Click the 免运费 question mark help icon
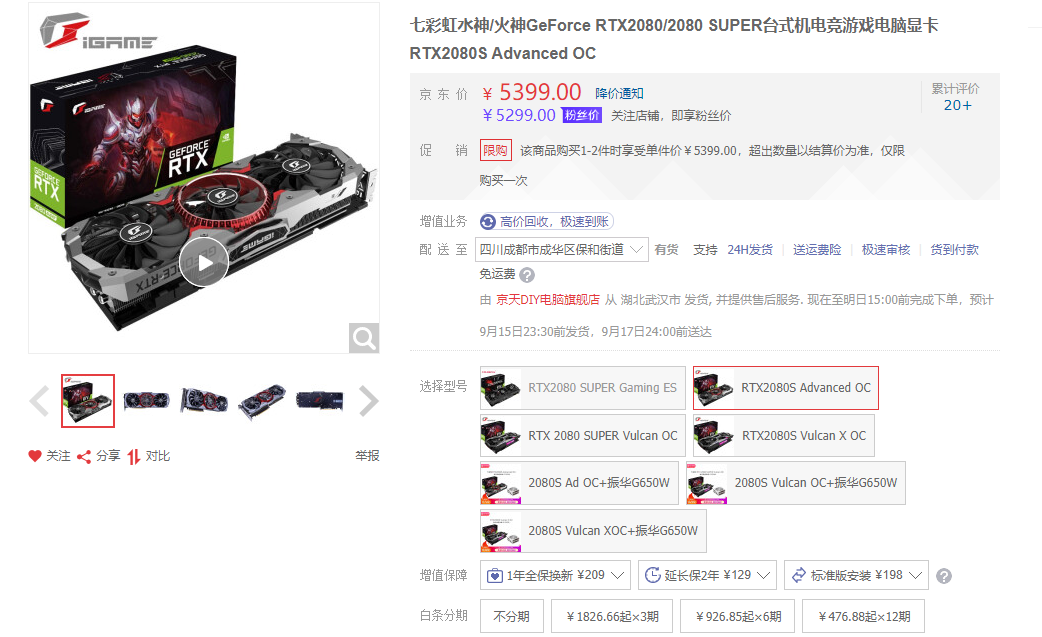 click(x=527, y=274)
